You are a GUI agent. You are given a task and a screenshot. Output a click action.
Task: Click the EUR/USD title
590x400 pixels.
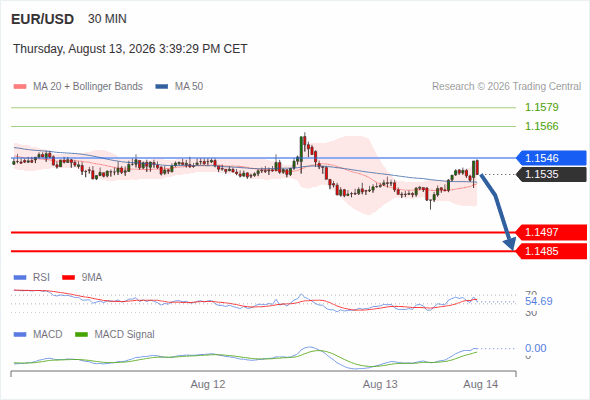42,19
